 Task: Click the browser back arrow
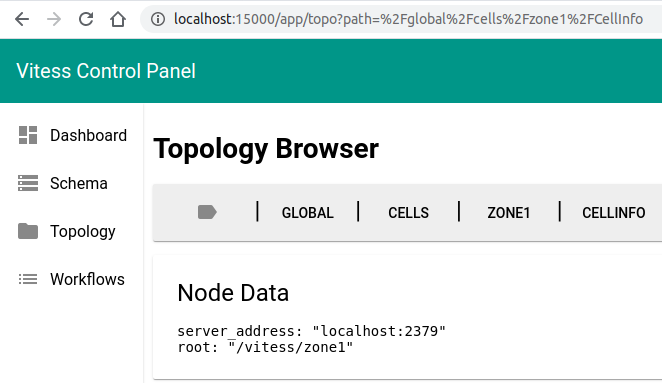pos(22,19)
